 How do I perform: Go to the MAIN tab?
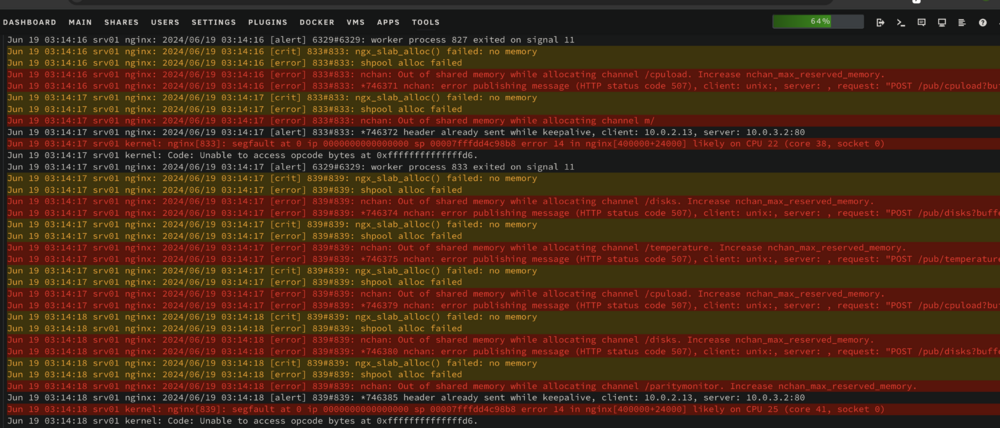pos(80,22)
